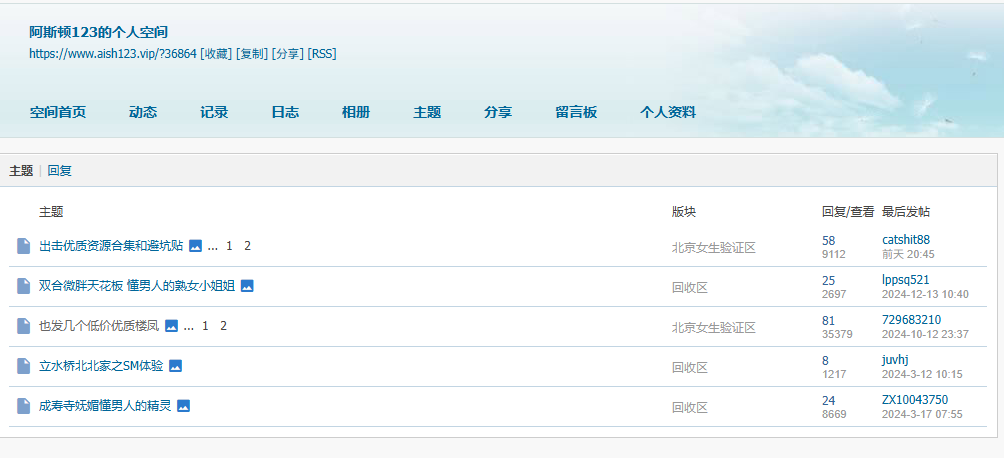
Task: Open the 空间首页 navigation tab
Action: click(58, 112)
